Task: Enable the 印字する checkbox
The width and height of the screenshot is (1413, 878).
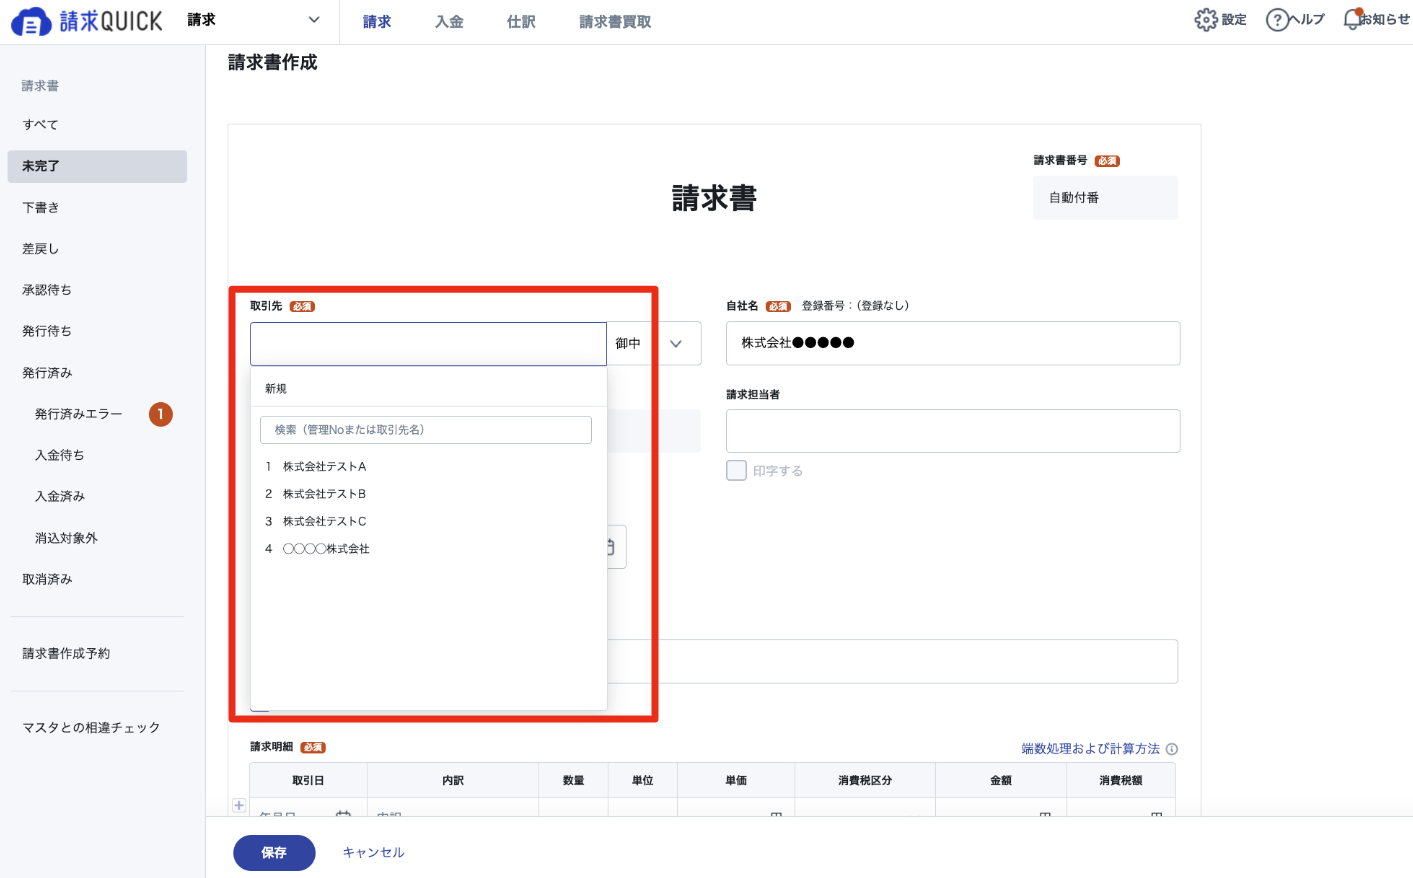Action: 737,471
